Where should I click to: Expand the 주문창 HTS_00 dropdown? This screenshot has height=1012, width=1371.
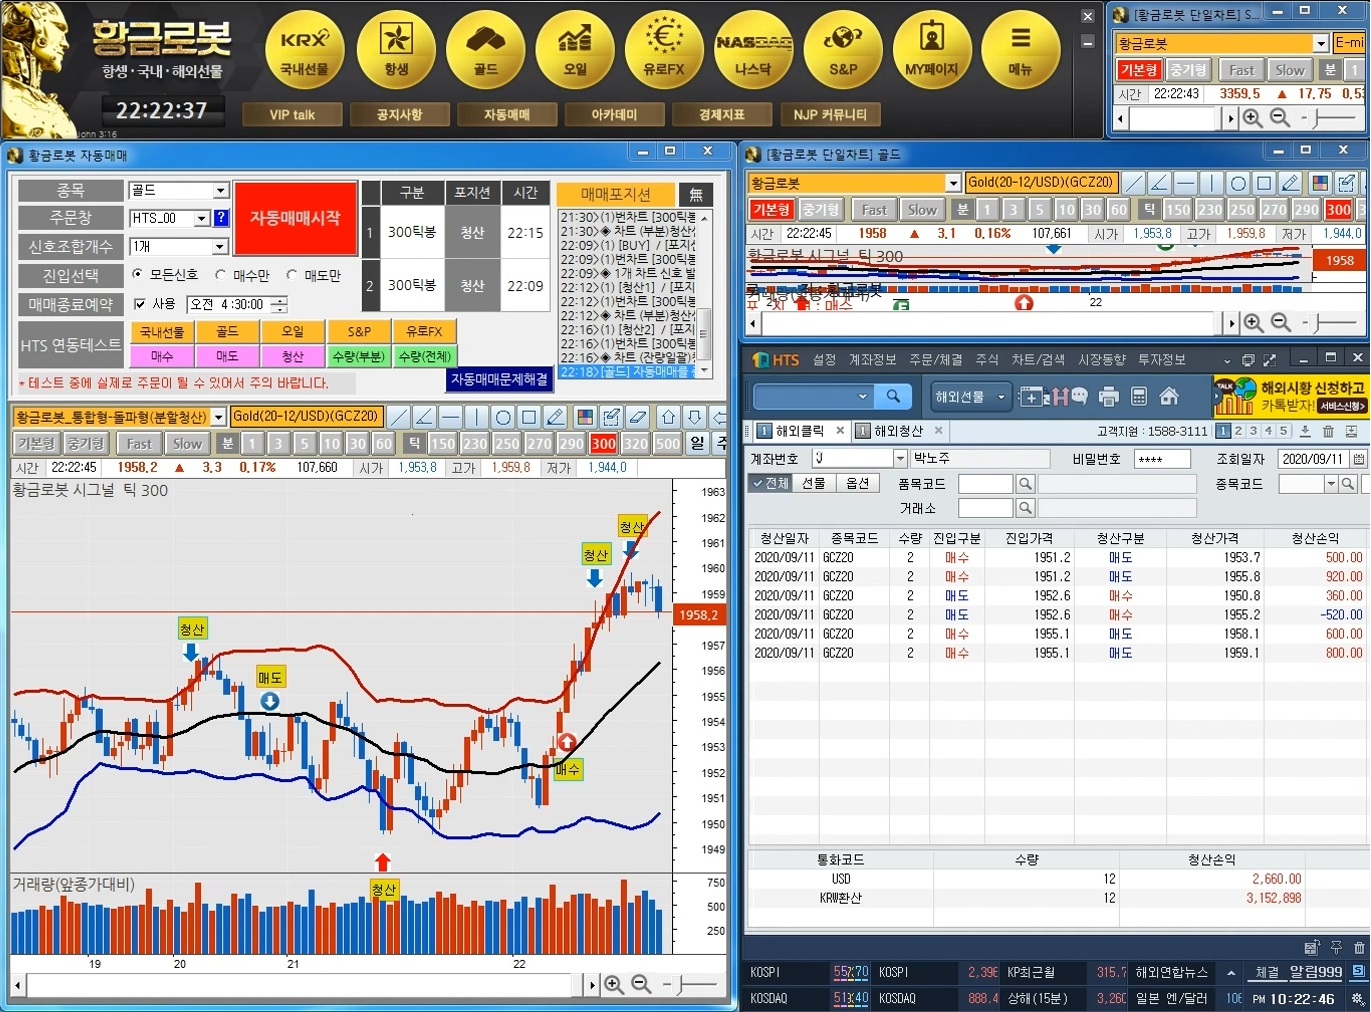[201, 218]
